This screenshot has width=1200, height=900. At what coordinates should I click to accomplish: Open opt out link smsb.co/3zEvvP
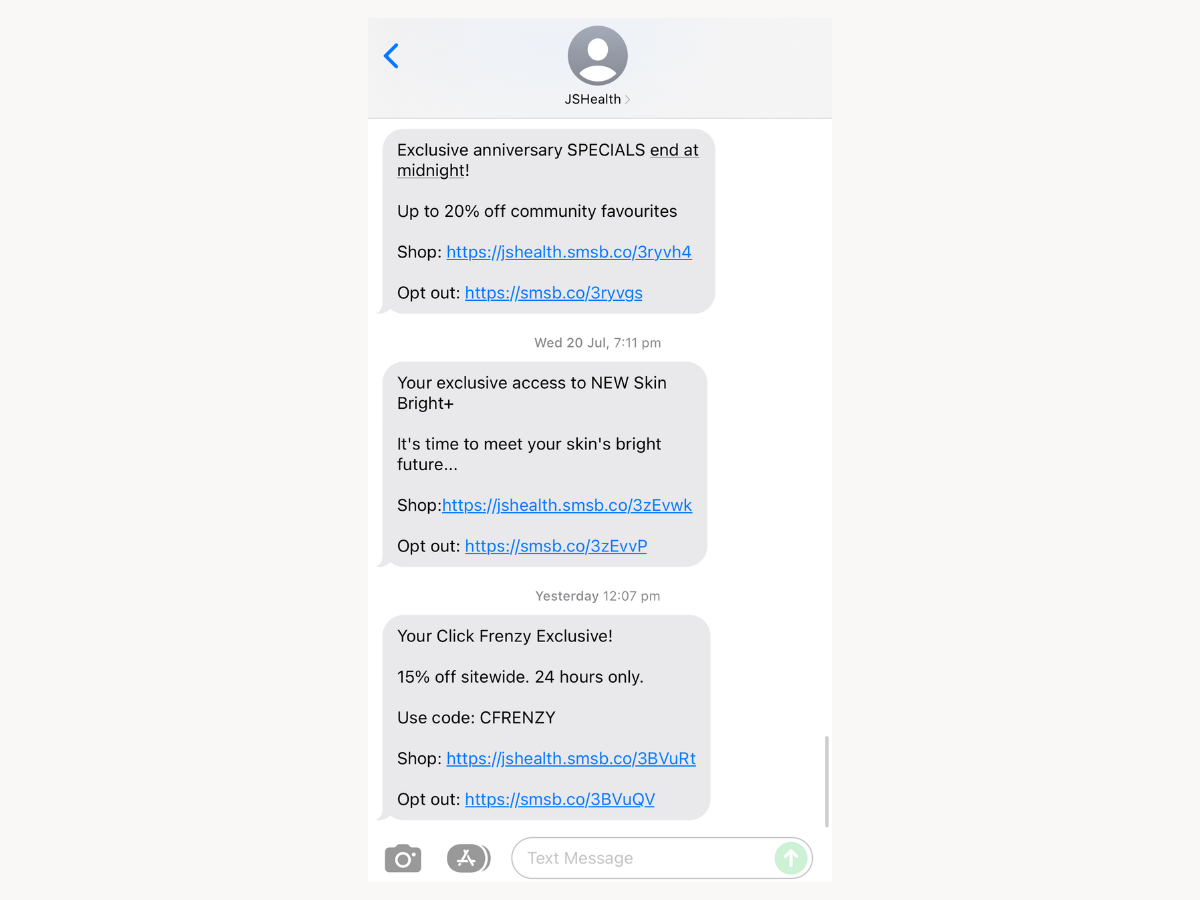pyautogui.click(x=556, y=546)
